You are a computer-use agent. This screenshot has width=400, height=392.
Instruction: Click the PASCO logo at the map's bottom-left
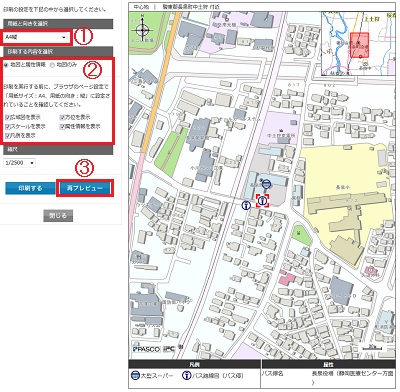(146, 349)
